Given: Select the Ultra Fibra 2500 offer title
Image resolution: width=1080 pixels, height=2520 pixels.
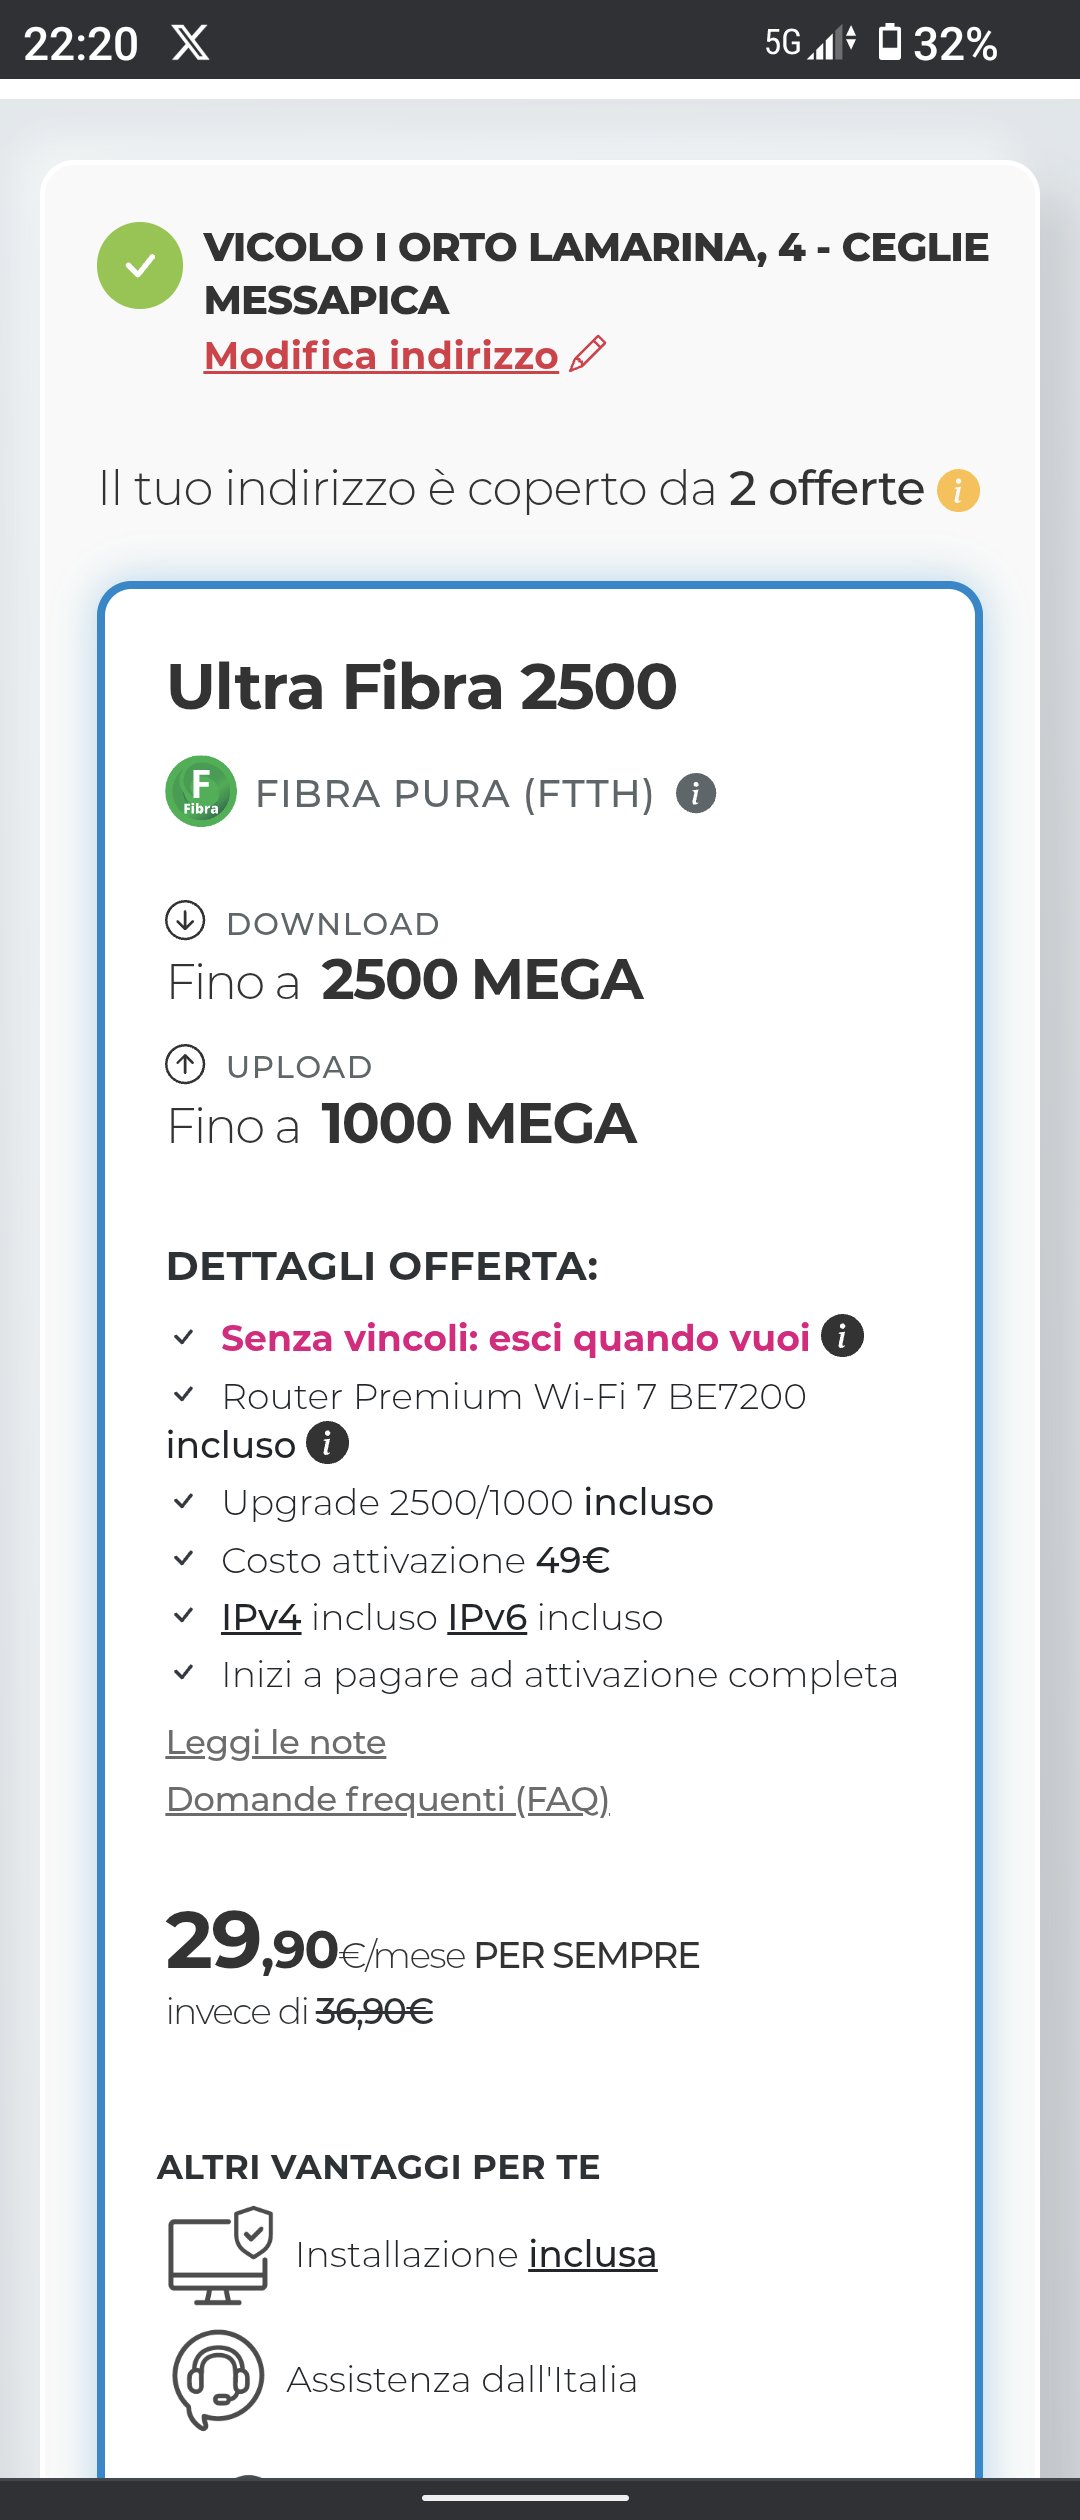Looking at the screenshot, I should pyautogui.click(x=422, y=687).
